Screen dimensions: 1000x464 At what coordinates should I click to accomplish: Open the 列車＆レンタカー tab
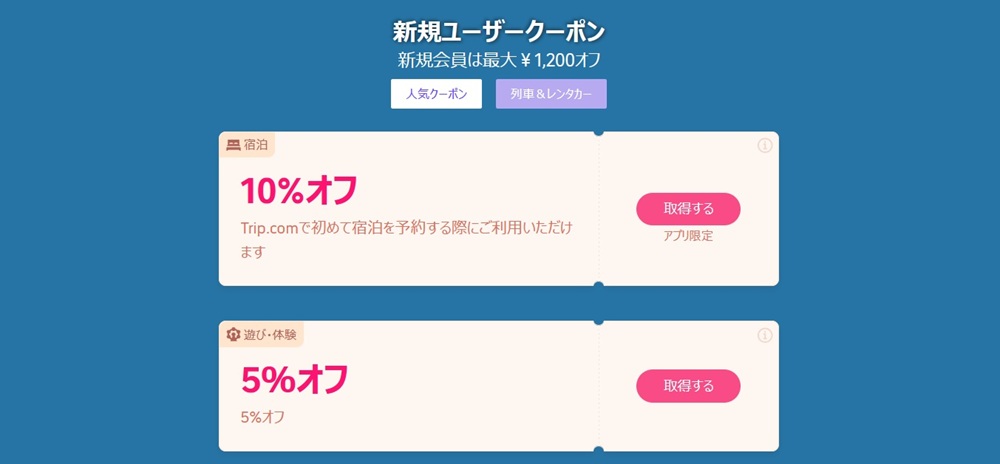pyautogui.click(x=551, y=94)
